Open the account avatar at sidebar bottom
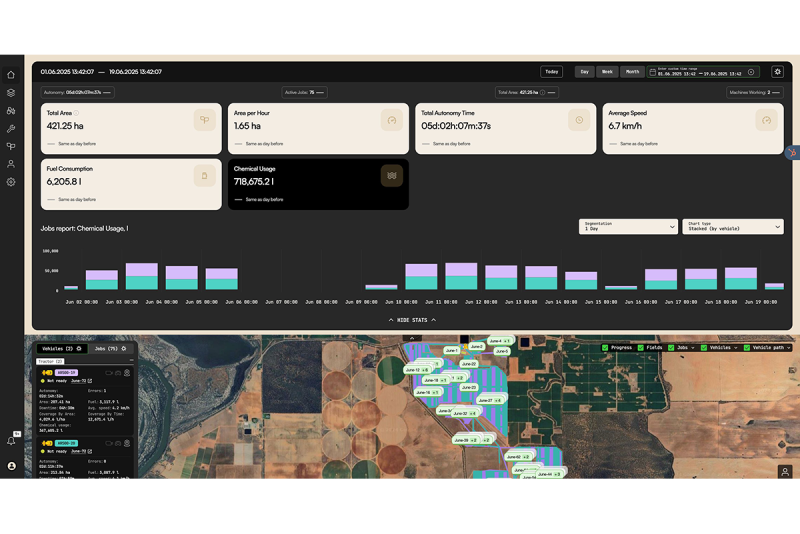Viewport: 800px width, 534px height. (11, 466)
